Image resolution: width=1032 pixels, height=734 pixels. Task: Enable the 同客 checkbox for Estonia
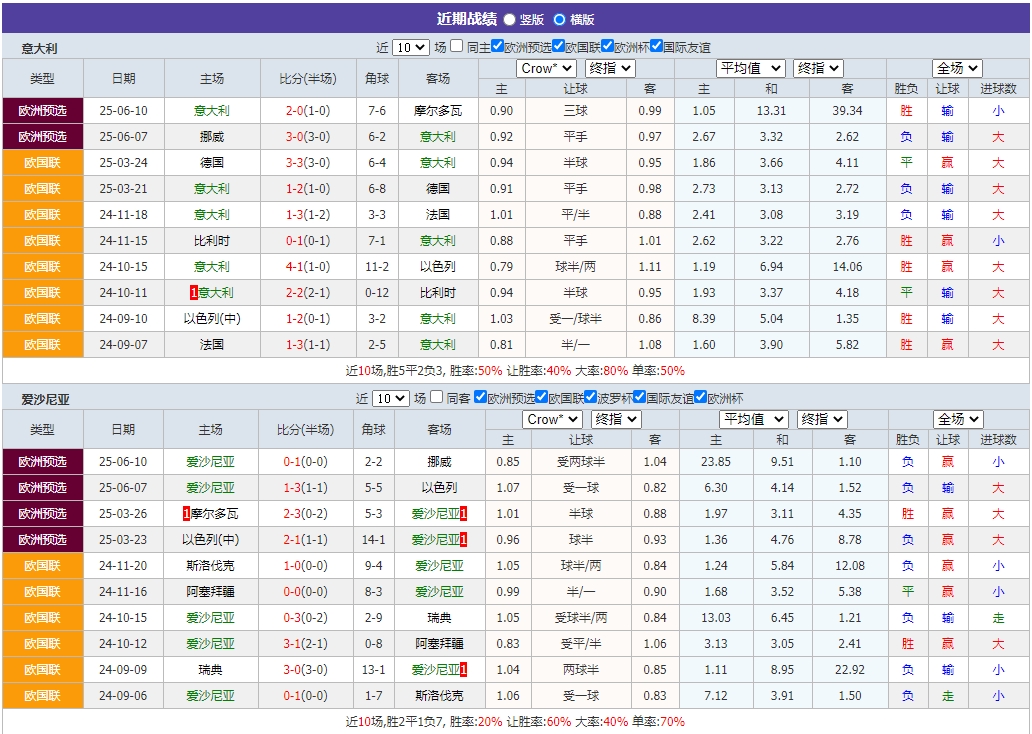pyautogui.click(x=435, y=397)
